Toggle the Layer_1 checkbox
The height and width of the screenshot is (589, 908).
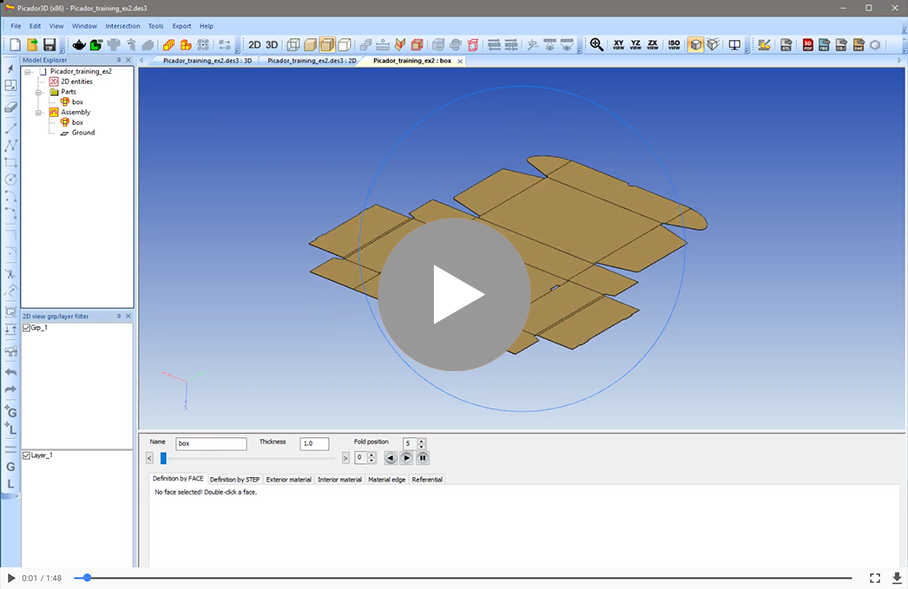[26, 456]
